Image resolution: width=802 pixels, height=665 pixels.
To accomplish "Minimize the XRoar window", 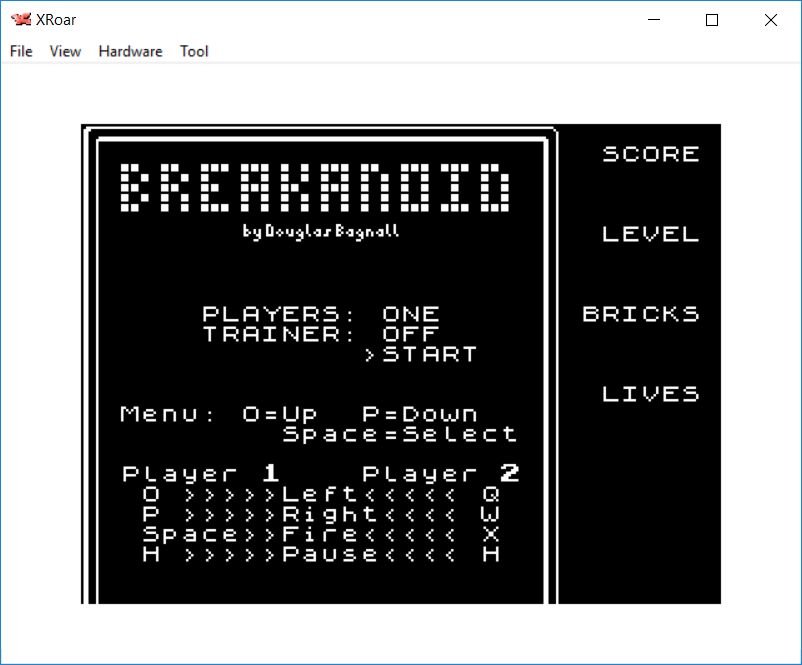I will click(x=654, y=19).
